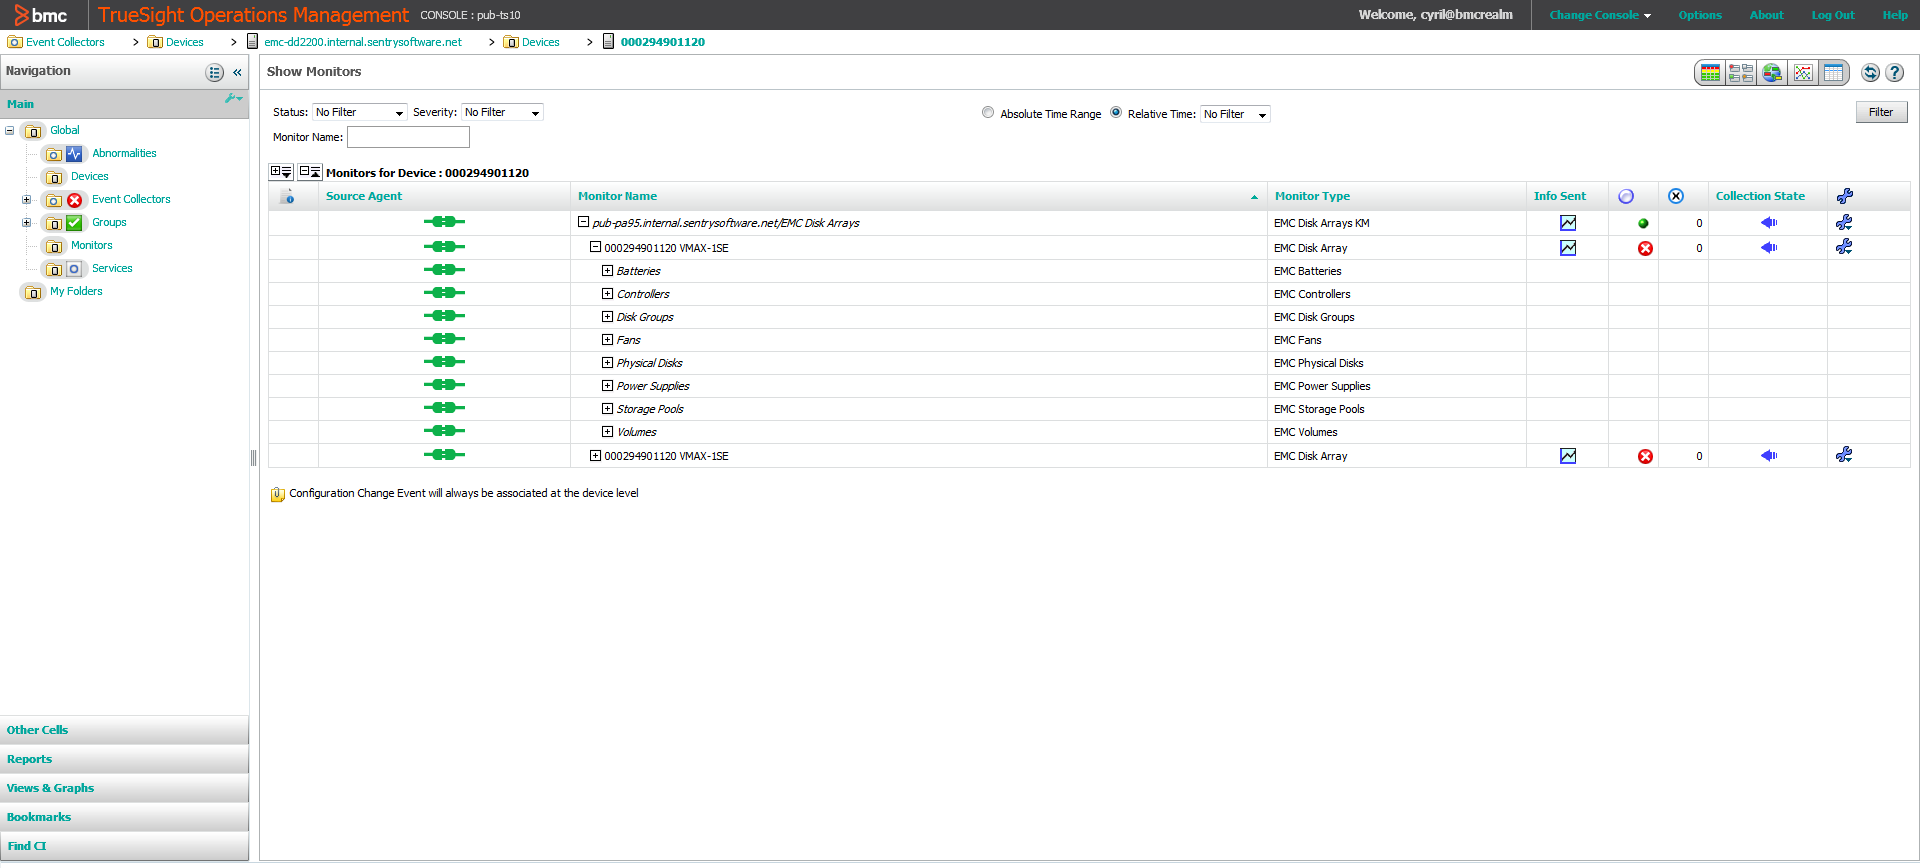Click tools icon in expanded VMAX-1SE row
The width and height of the screenshot is (1920, 868).
(1844, 247)
